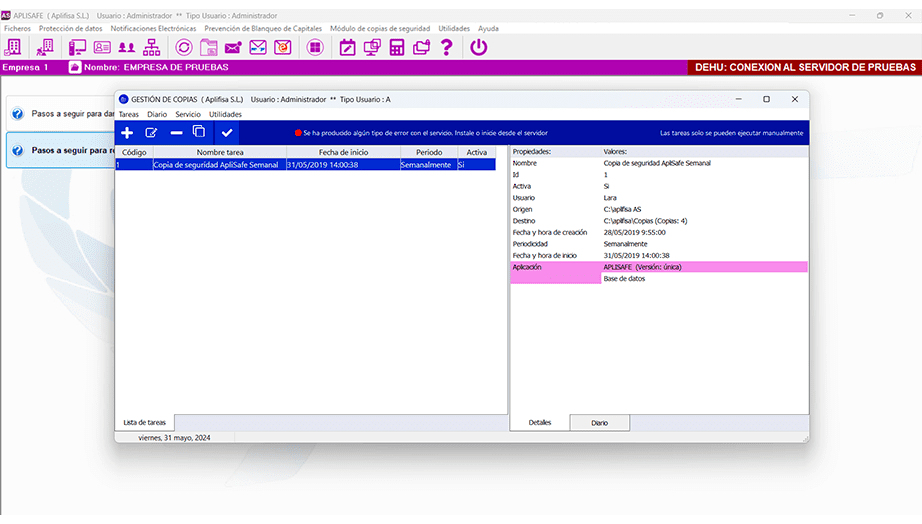The image size is (922, 524).
Task: Open Servicio menu in Gestión de Copias
Action: pos(188,114)
